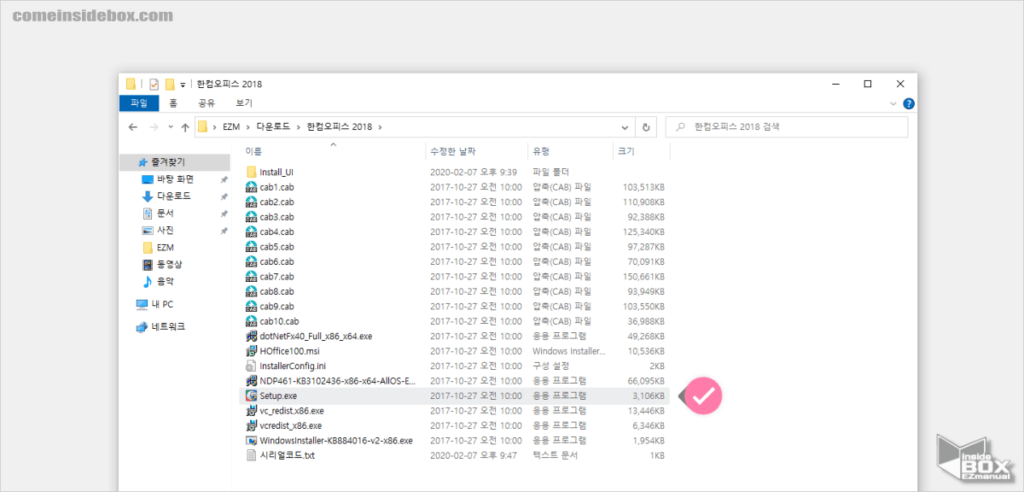Sort files by 수정한 날짜 column
Viewport: 1024px width, 492px height.
(450, 151)
